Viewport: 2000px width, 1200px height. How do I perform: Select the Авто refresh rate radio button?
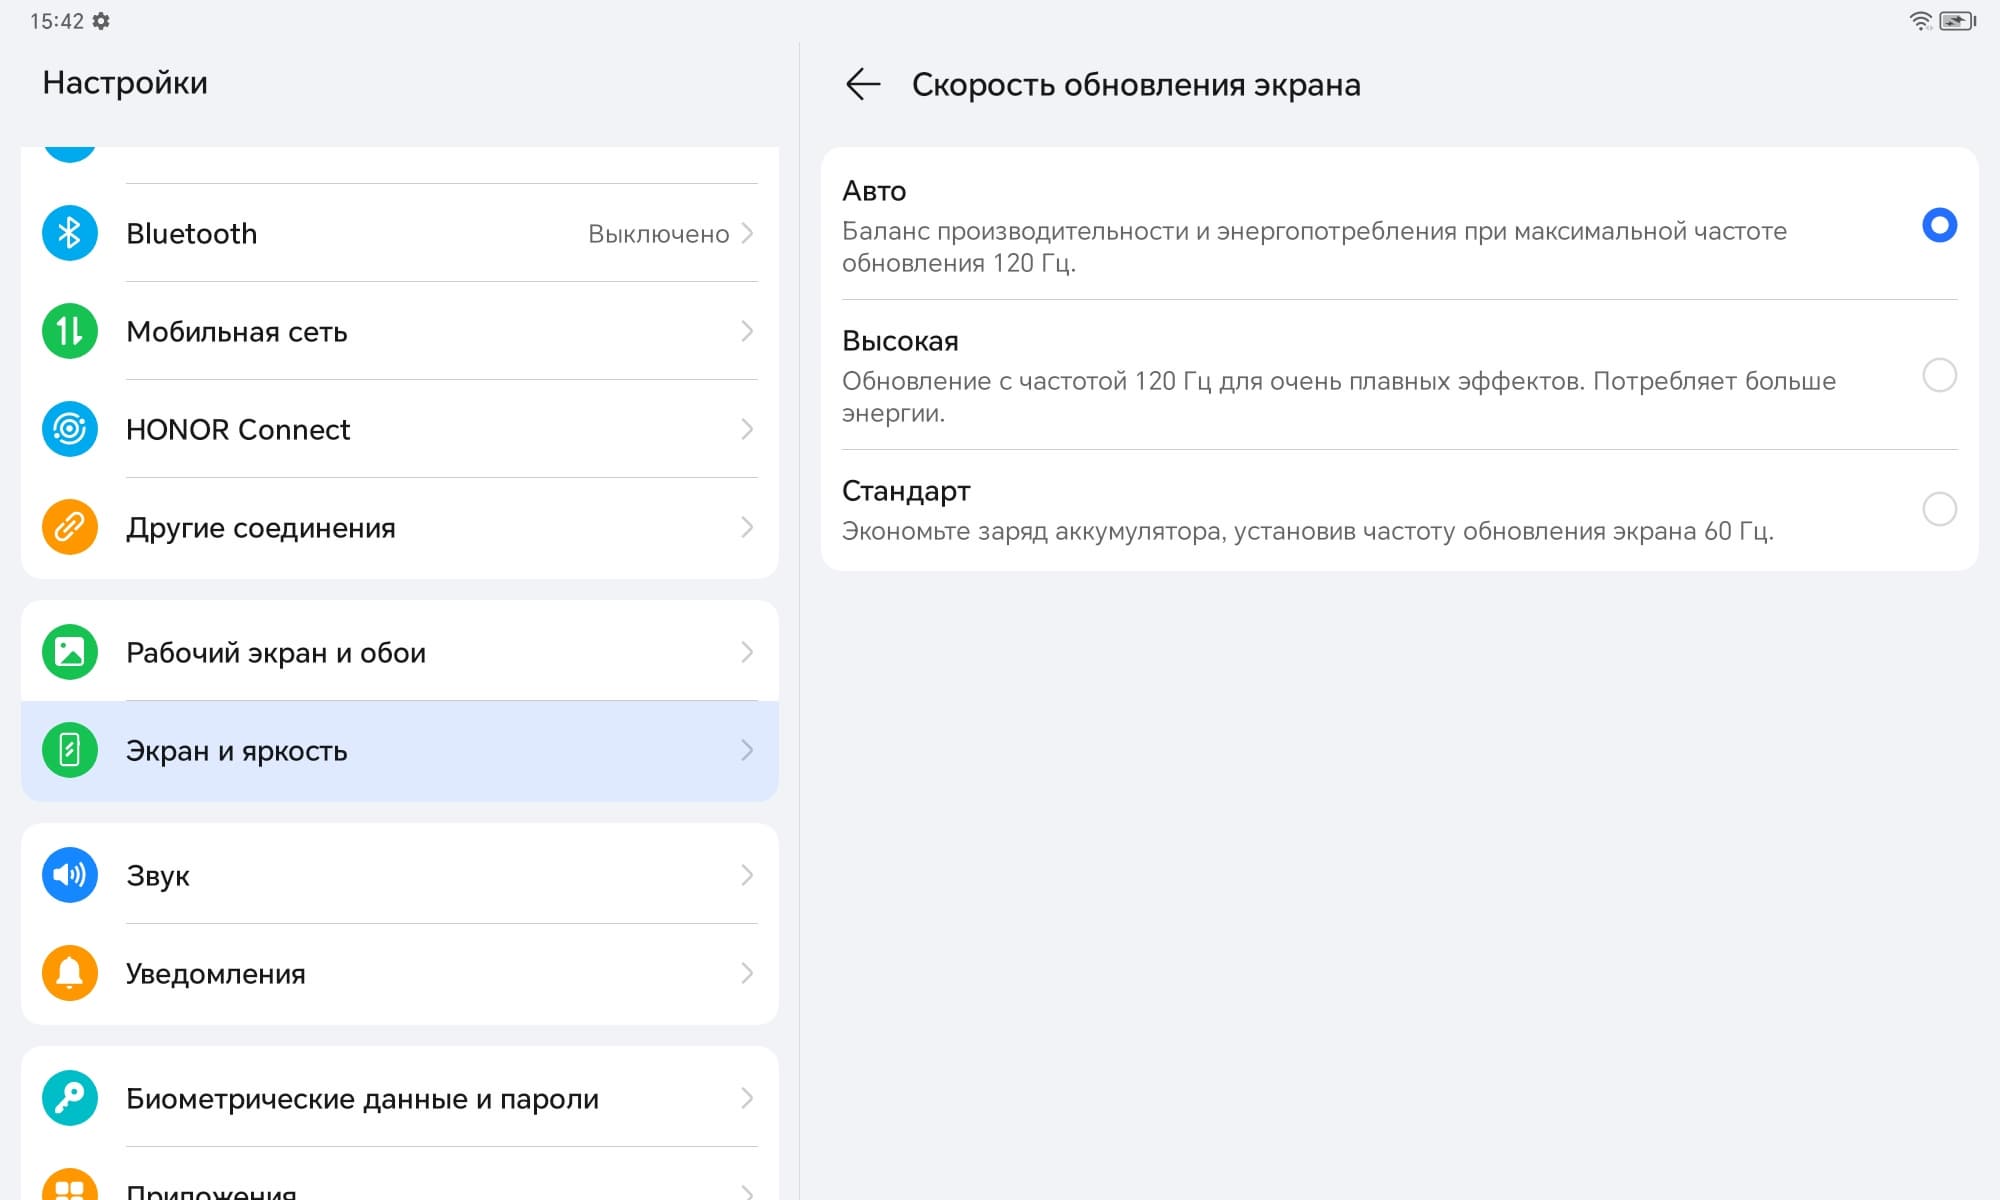click(x=1939, y=225)
